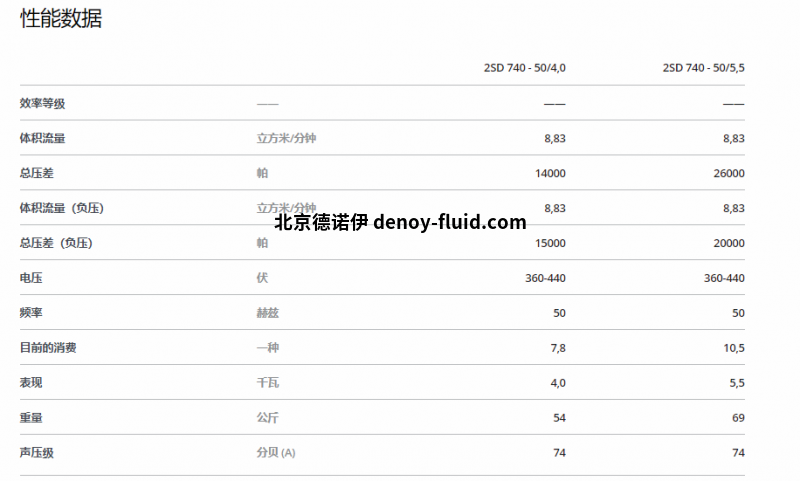
Task: Click the 声压级 row label
Action: 36,453
